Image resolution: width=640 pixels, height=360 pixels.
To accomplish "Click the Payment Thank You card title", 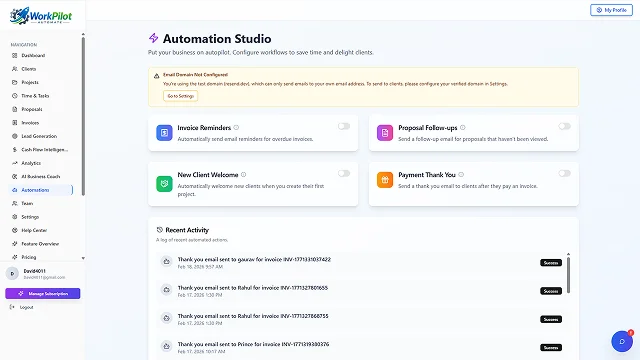I will 427,175.
